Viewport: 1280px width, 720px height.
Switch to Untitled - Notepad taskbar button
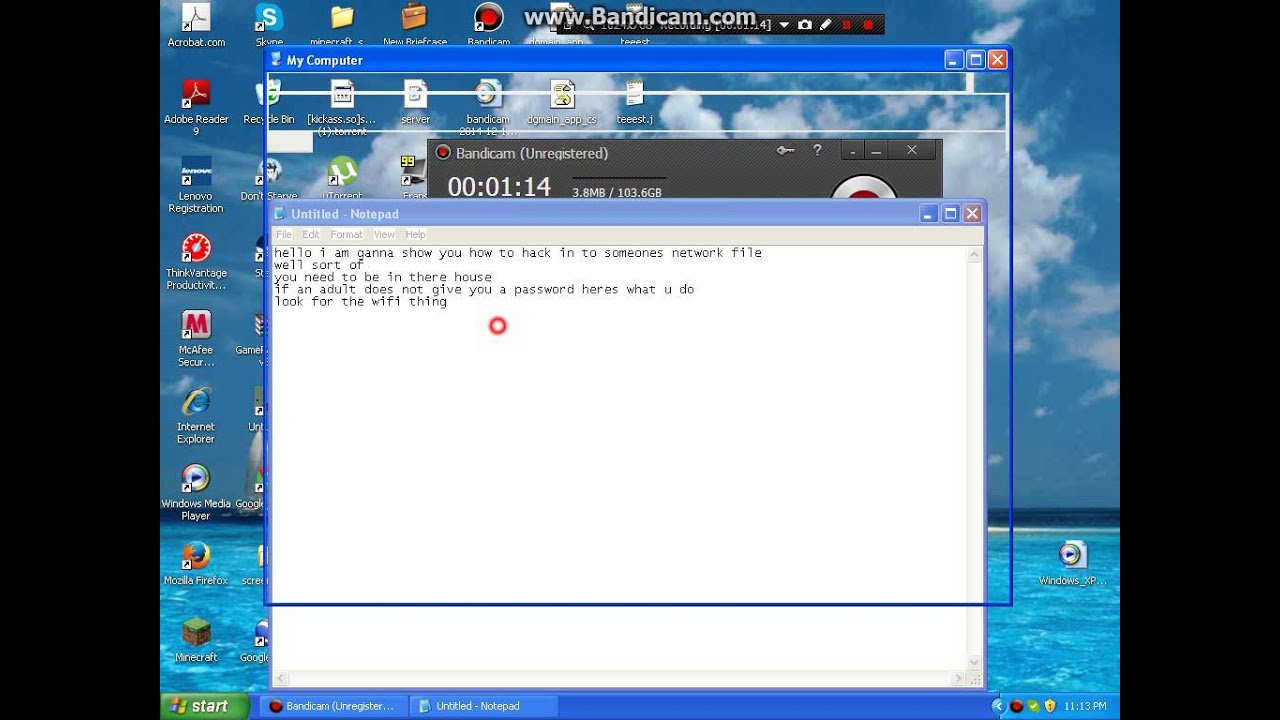click(x=484, y=706)
